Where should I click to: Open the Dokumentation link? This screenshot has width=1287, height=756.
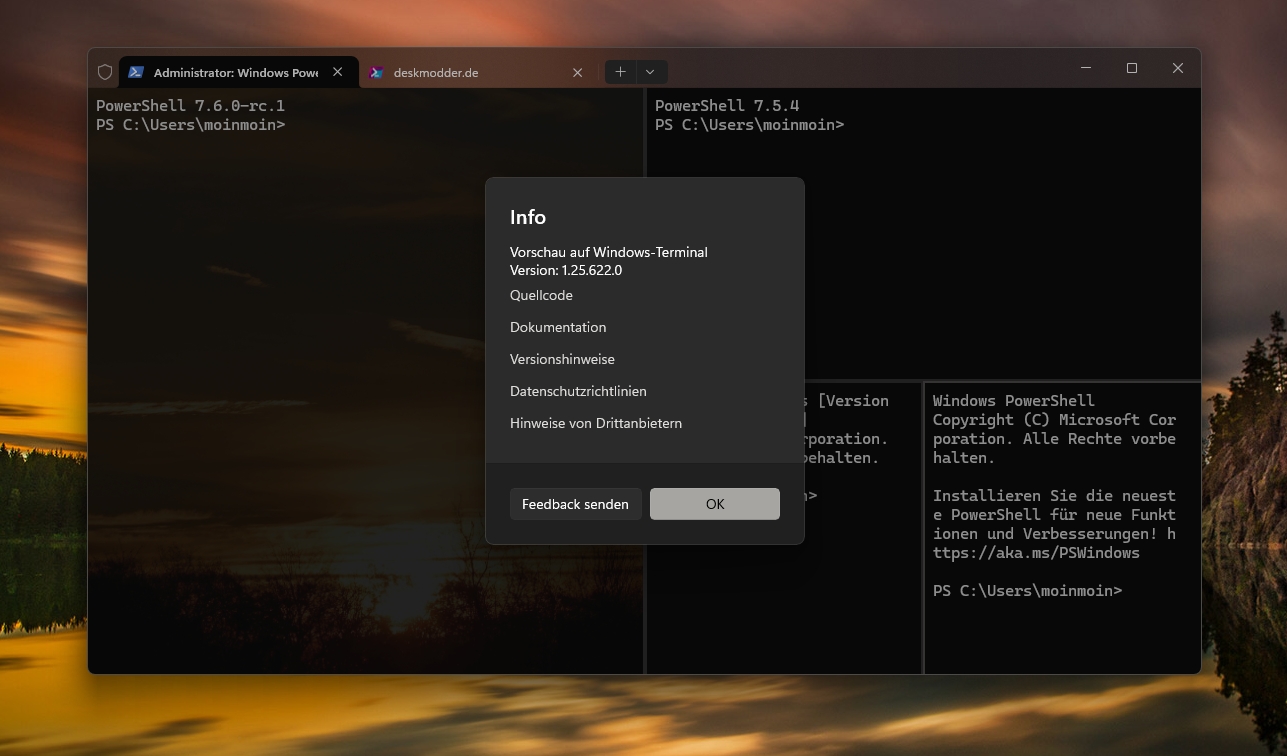(558, 327)
